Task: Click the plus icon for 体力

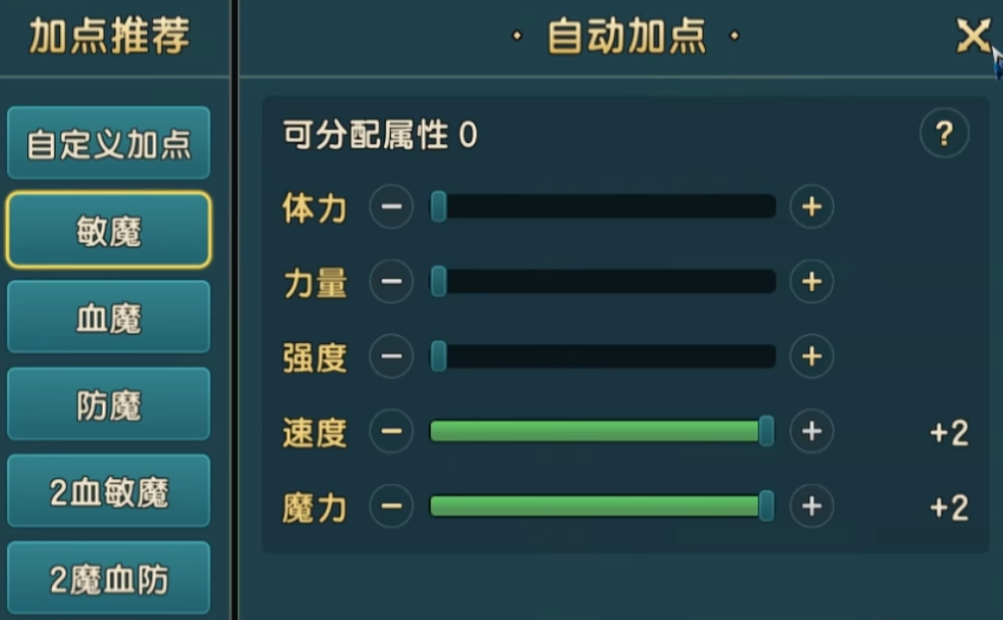Action: click(811, 208)
